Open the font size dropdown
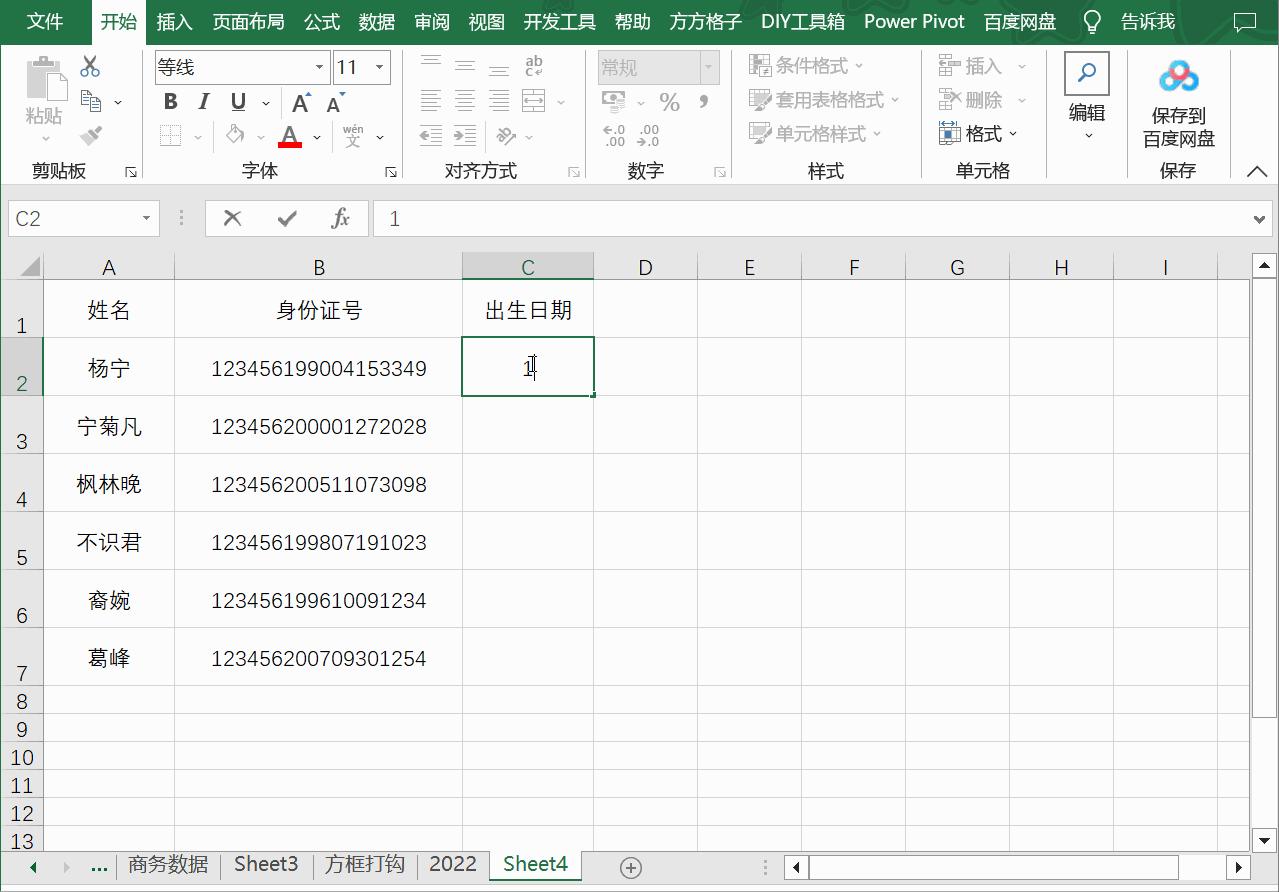 point(379,66)
